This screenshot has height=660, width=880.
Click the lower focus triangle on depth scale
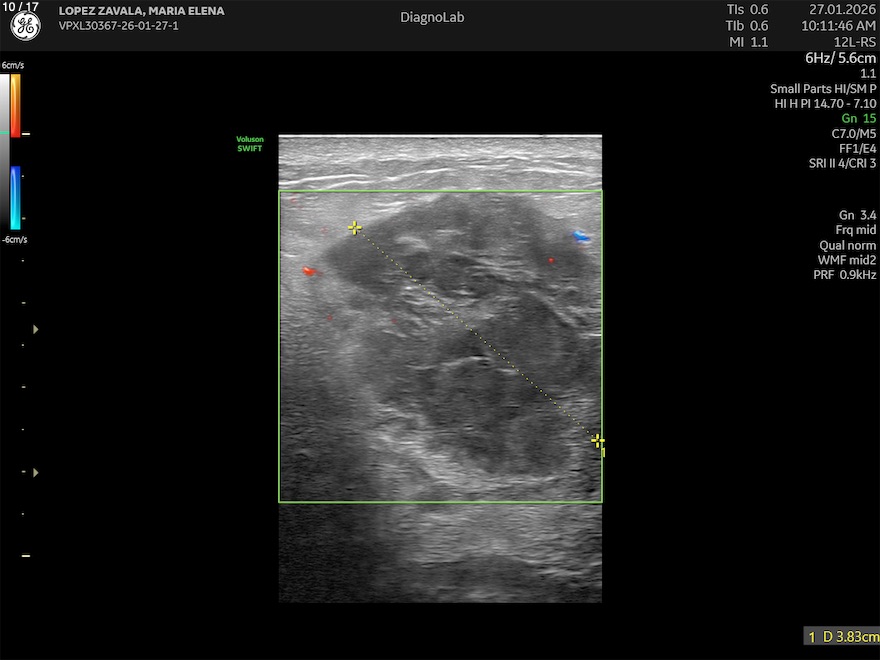pos(37,471)
